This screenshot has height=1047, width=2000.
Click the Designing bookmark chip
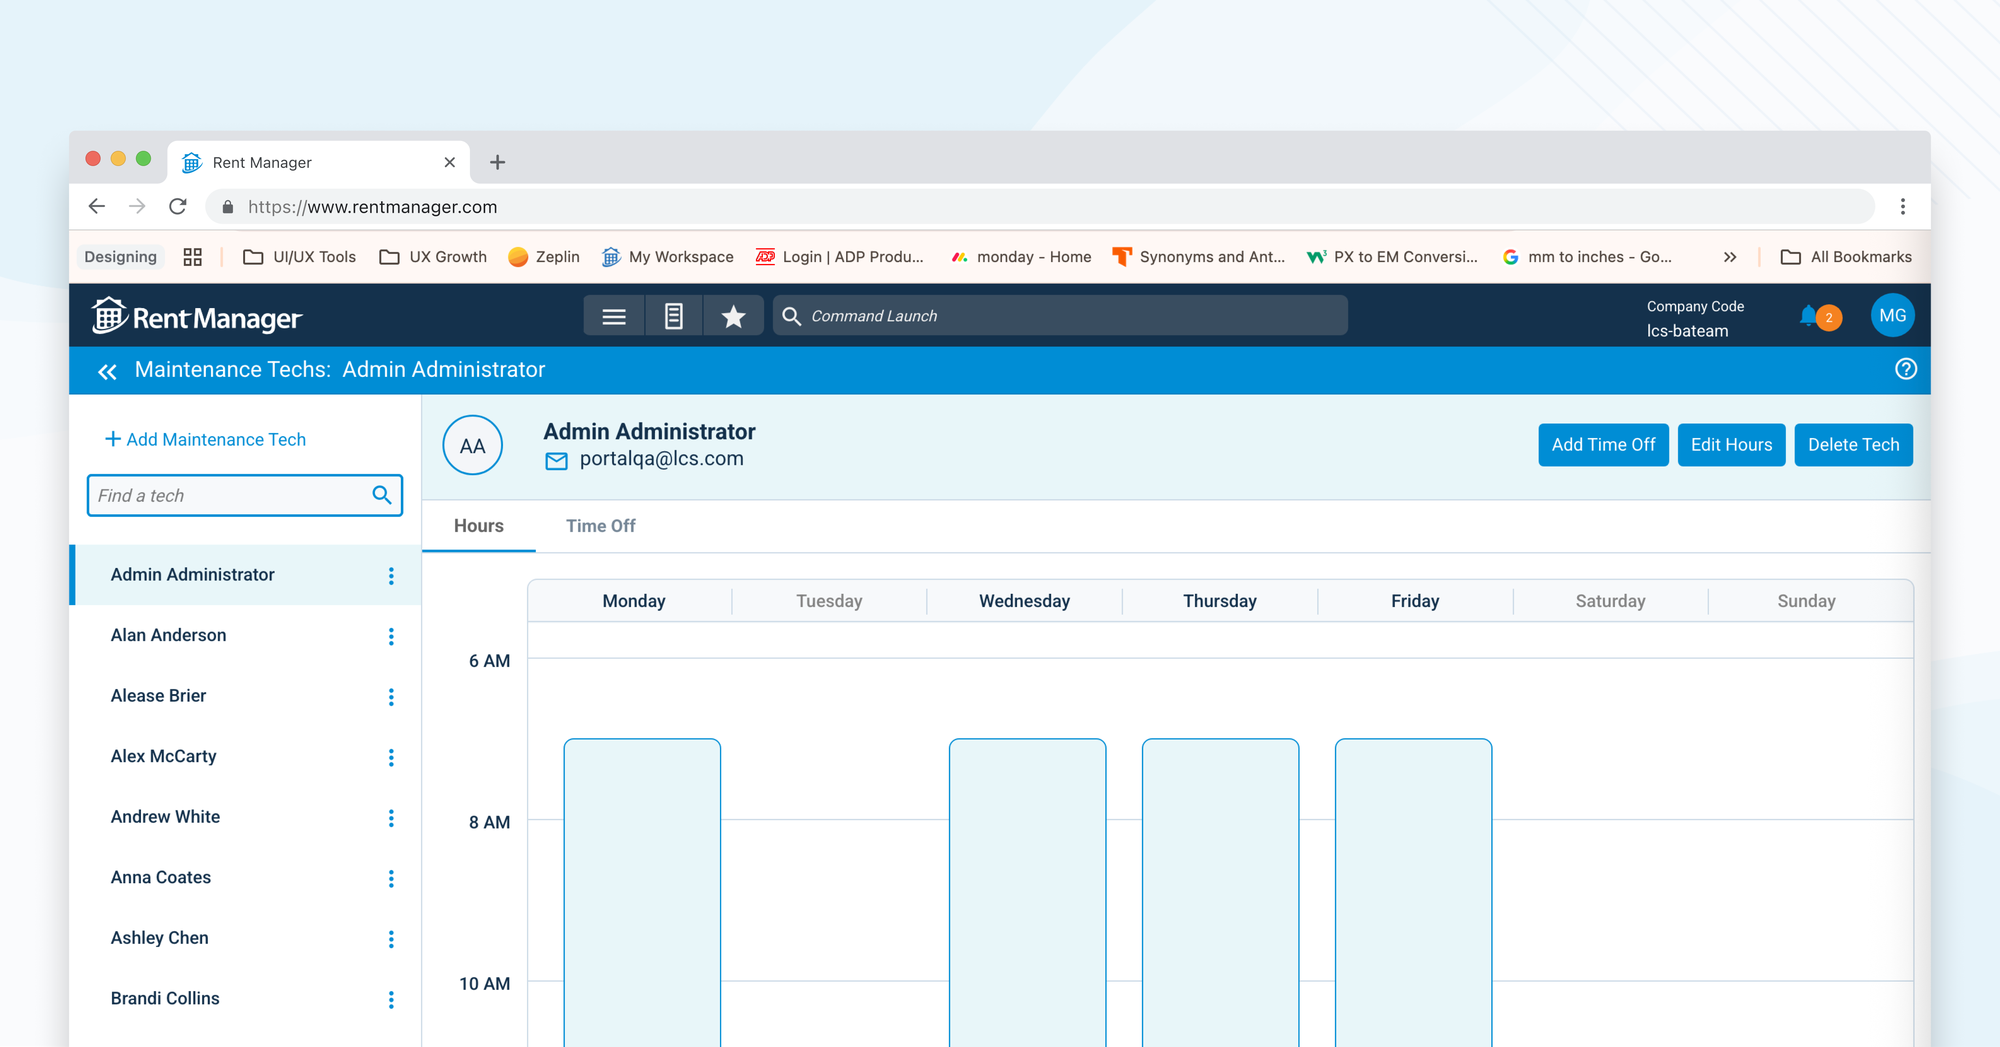point(120,257)
